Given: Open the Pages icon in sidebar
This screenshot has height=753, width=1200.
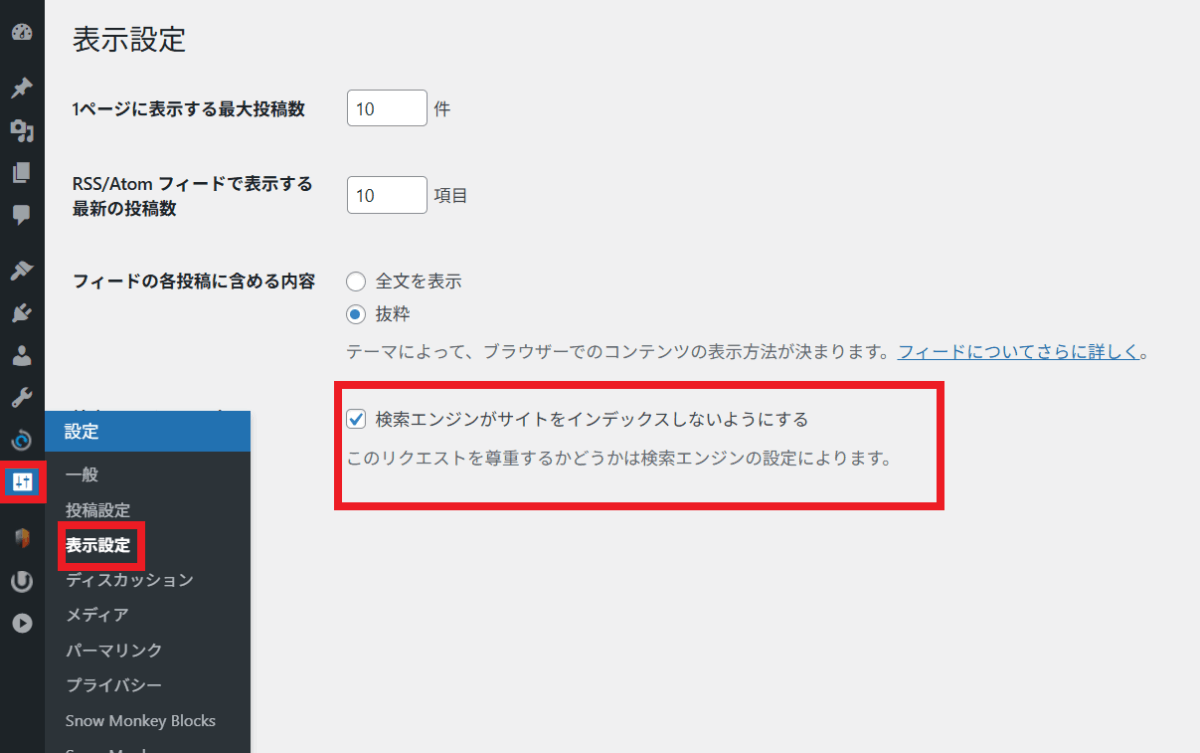Looking at the screenshot, I should [22, 173].
